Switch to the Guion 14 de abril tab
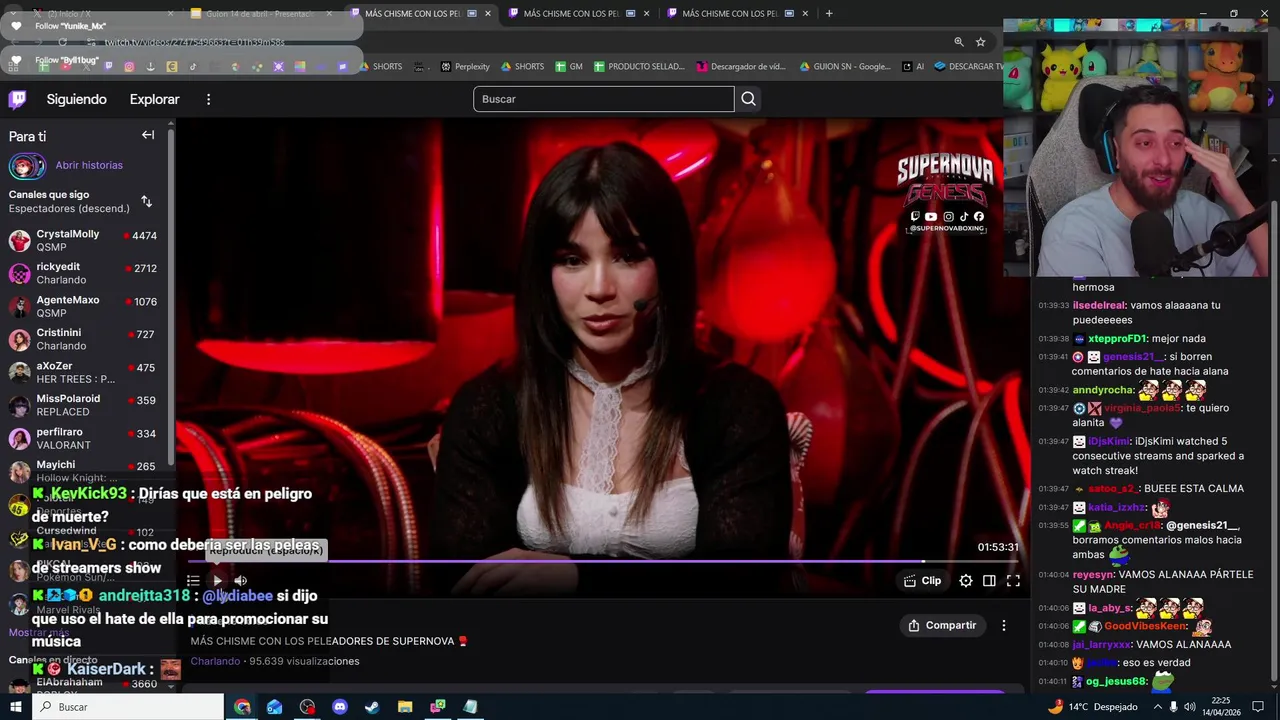Screen dimensions: 1280x720 pyautogui.click(x=262, y=14)
